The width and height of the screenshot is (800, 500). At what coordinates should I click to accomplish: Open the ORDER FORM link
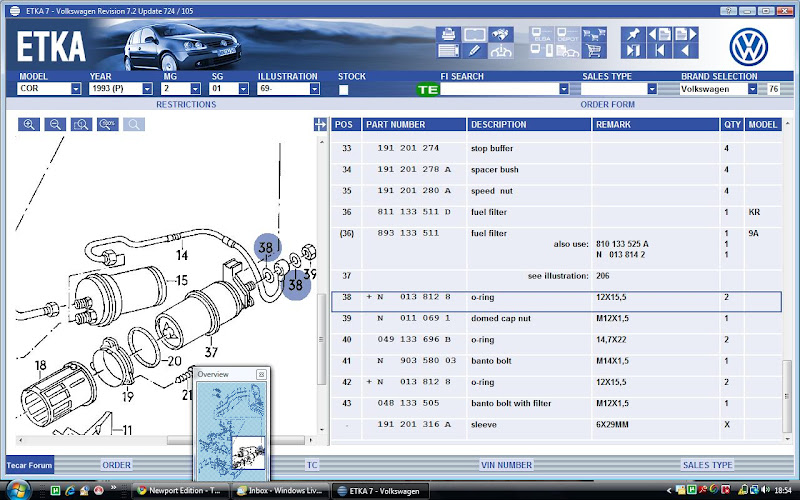click(607, 104)
